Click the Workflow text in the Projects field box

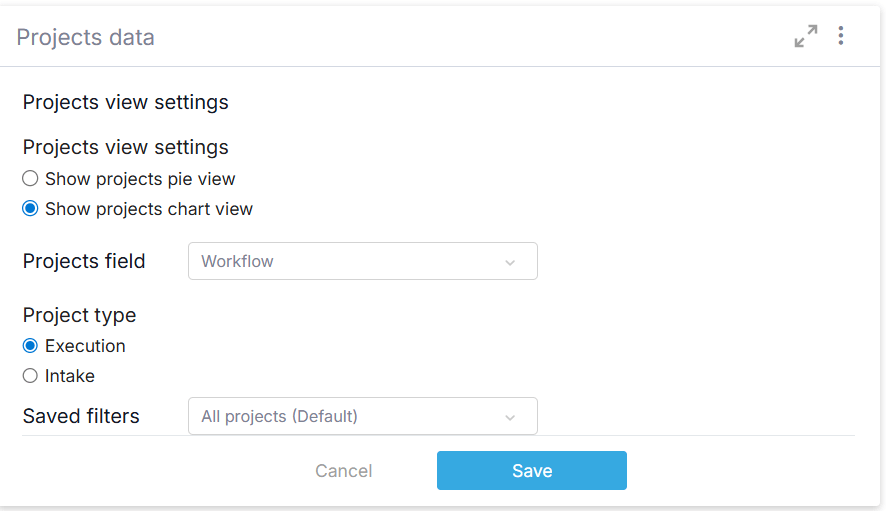(237, 261)
